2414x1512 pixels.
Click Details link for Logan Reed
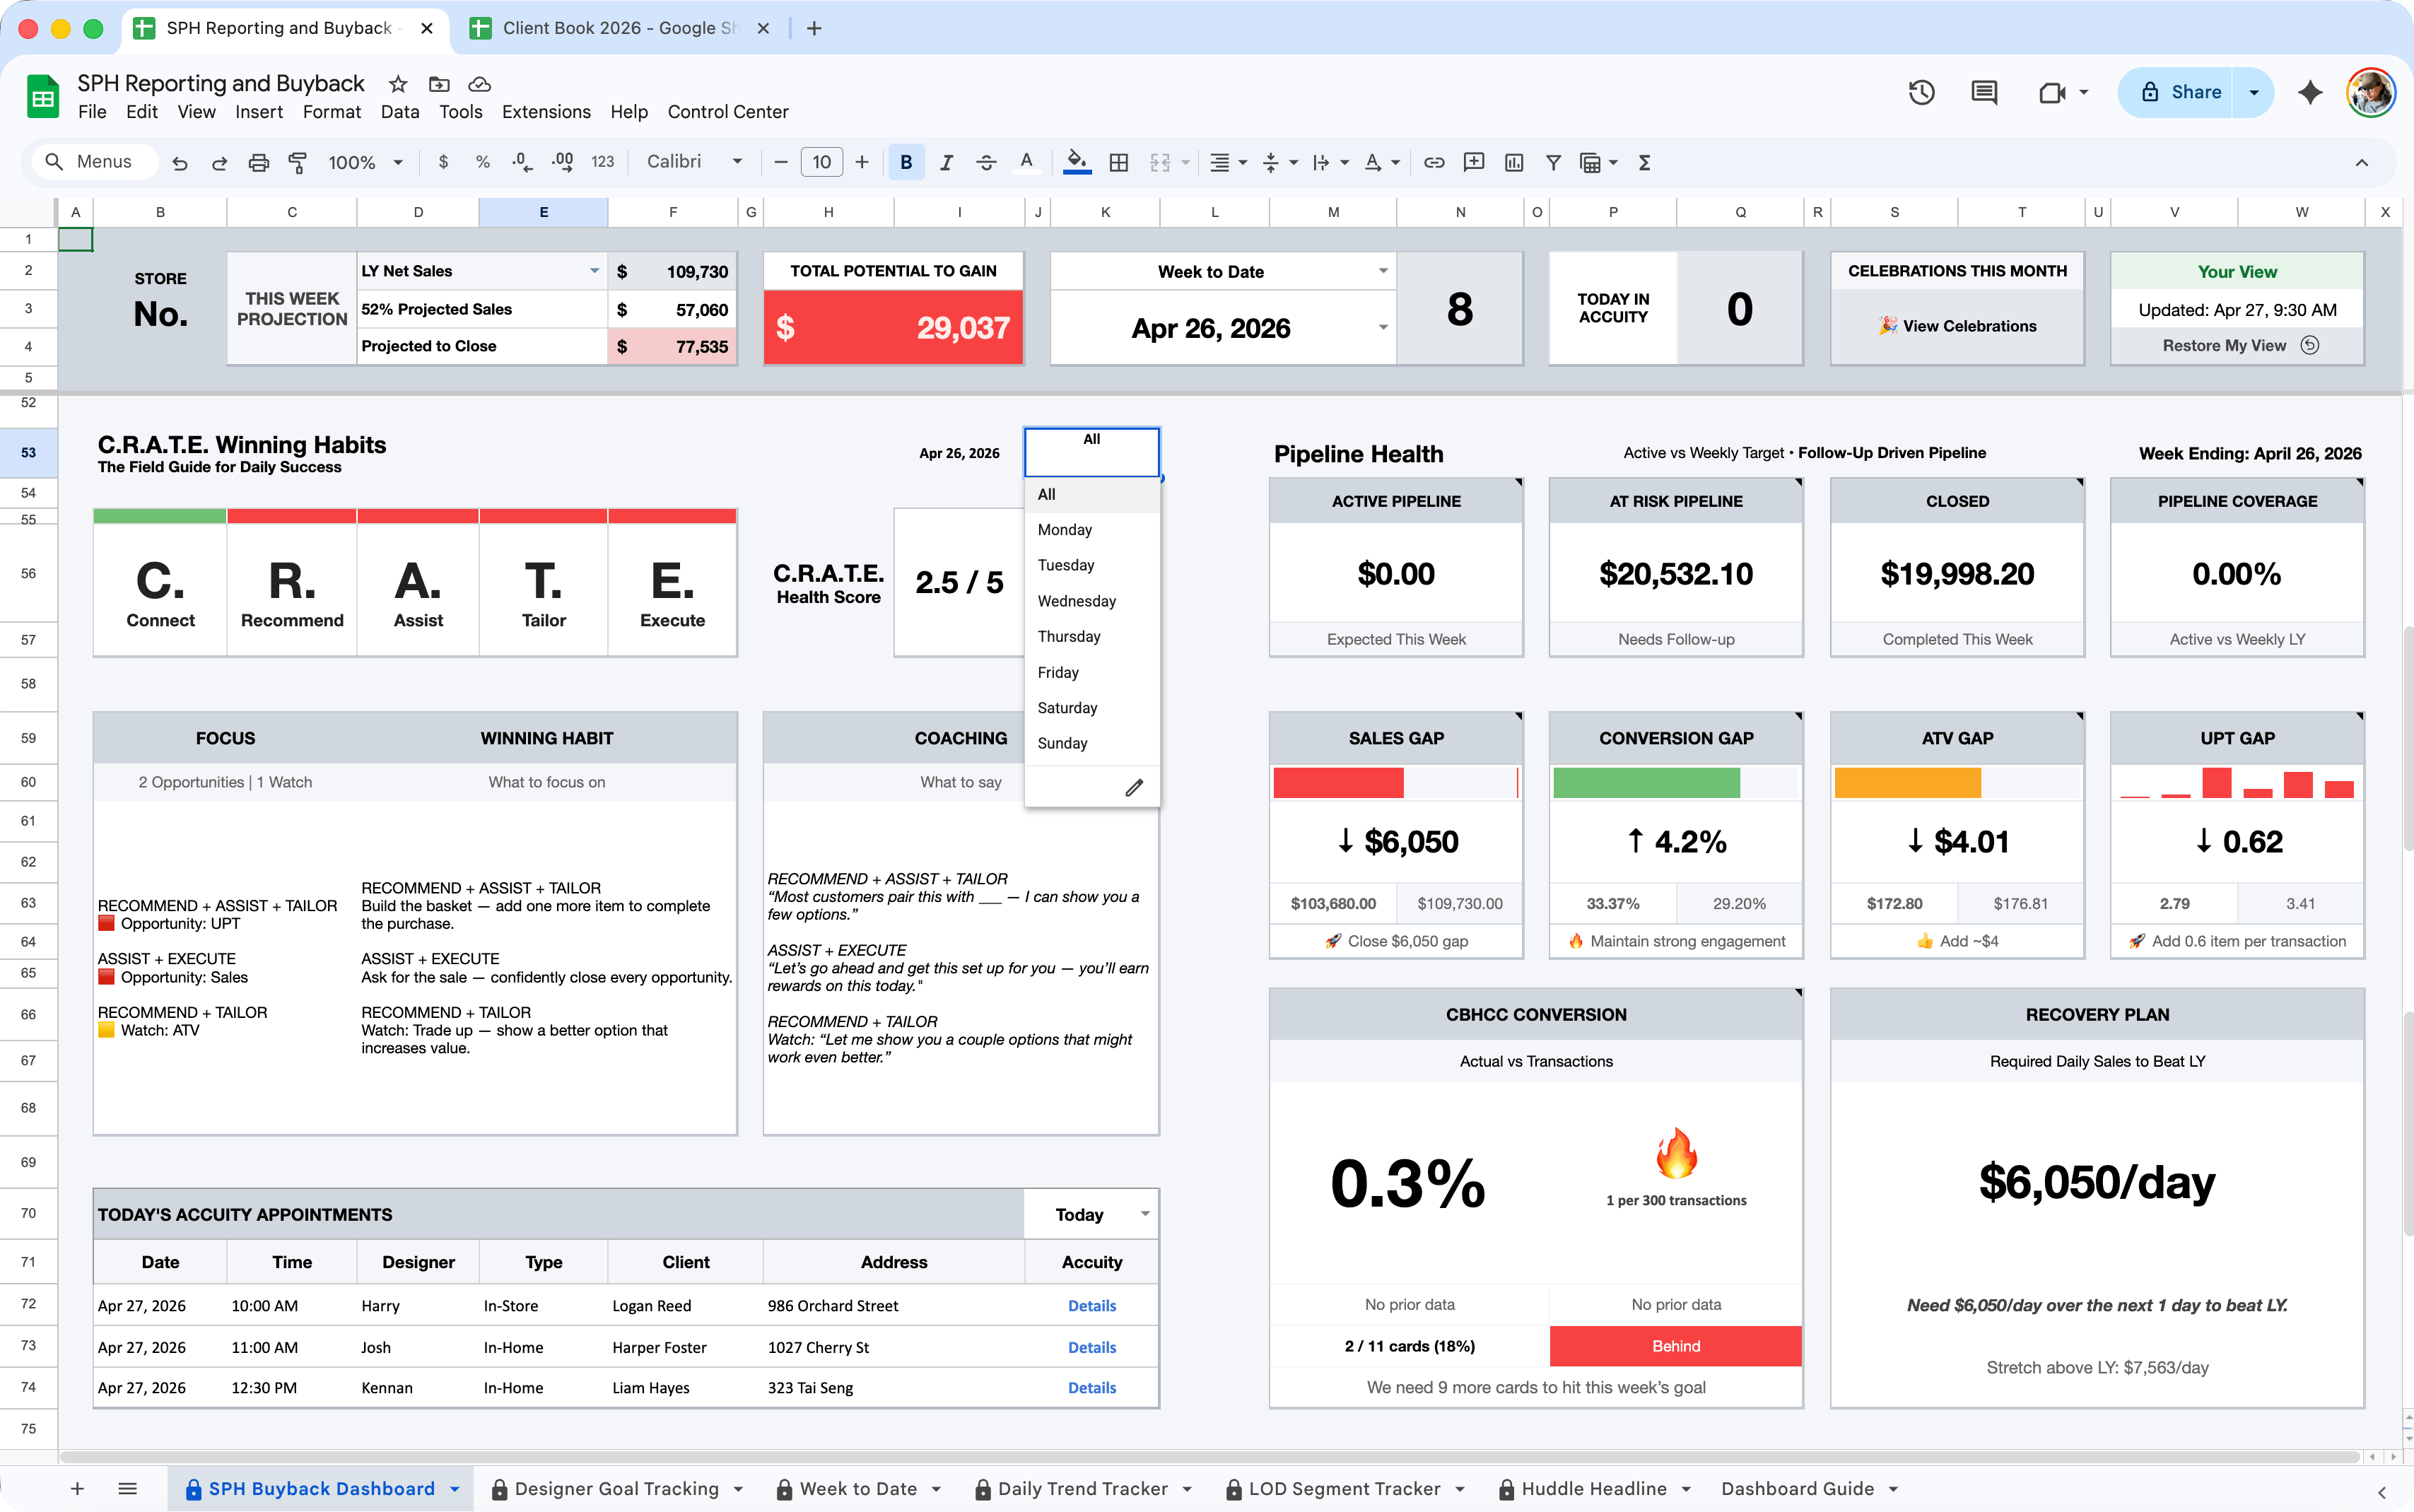(1091, 1306)
